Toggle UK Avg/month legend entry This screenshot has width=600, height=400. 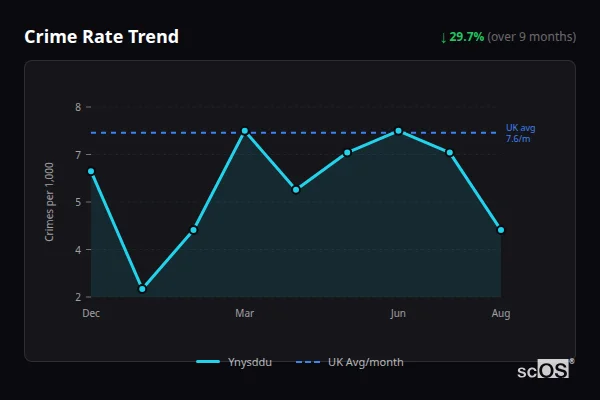pos(350,362)
